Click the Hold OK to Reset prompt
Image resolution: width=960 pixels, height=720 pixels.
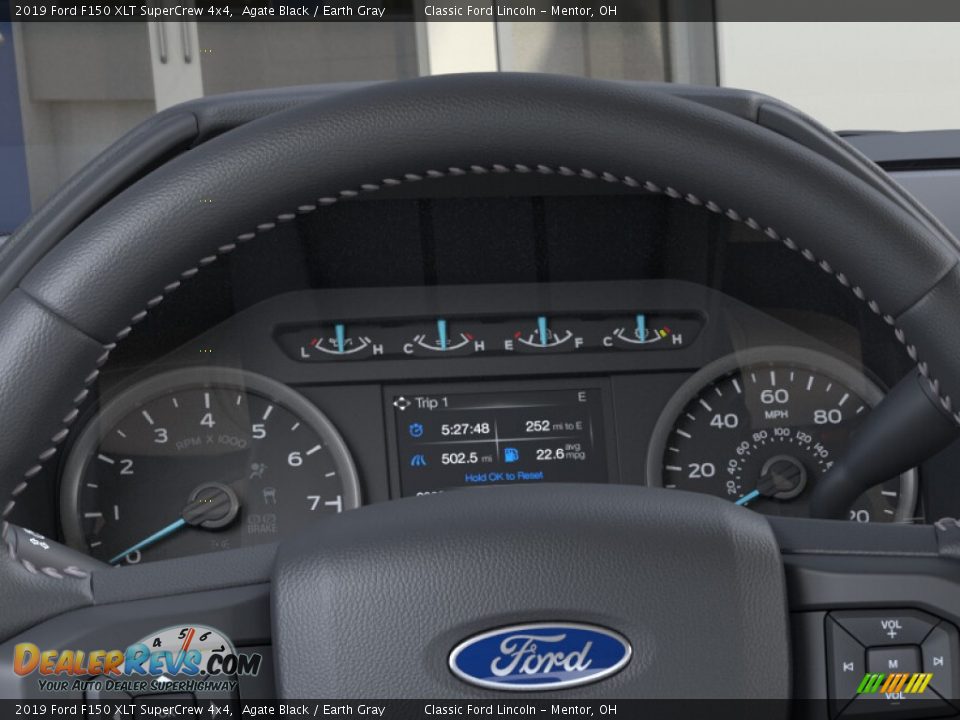click(504, 475)
